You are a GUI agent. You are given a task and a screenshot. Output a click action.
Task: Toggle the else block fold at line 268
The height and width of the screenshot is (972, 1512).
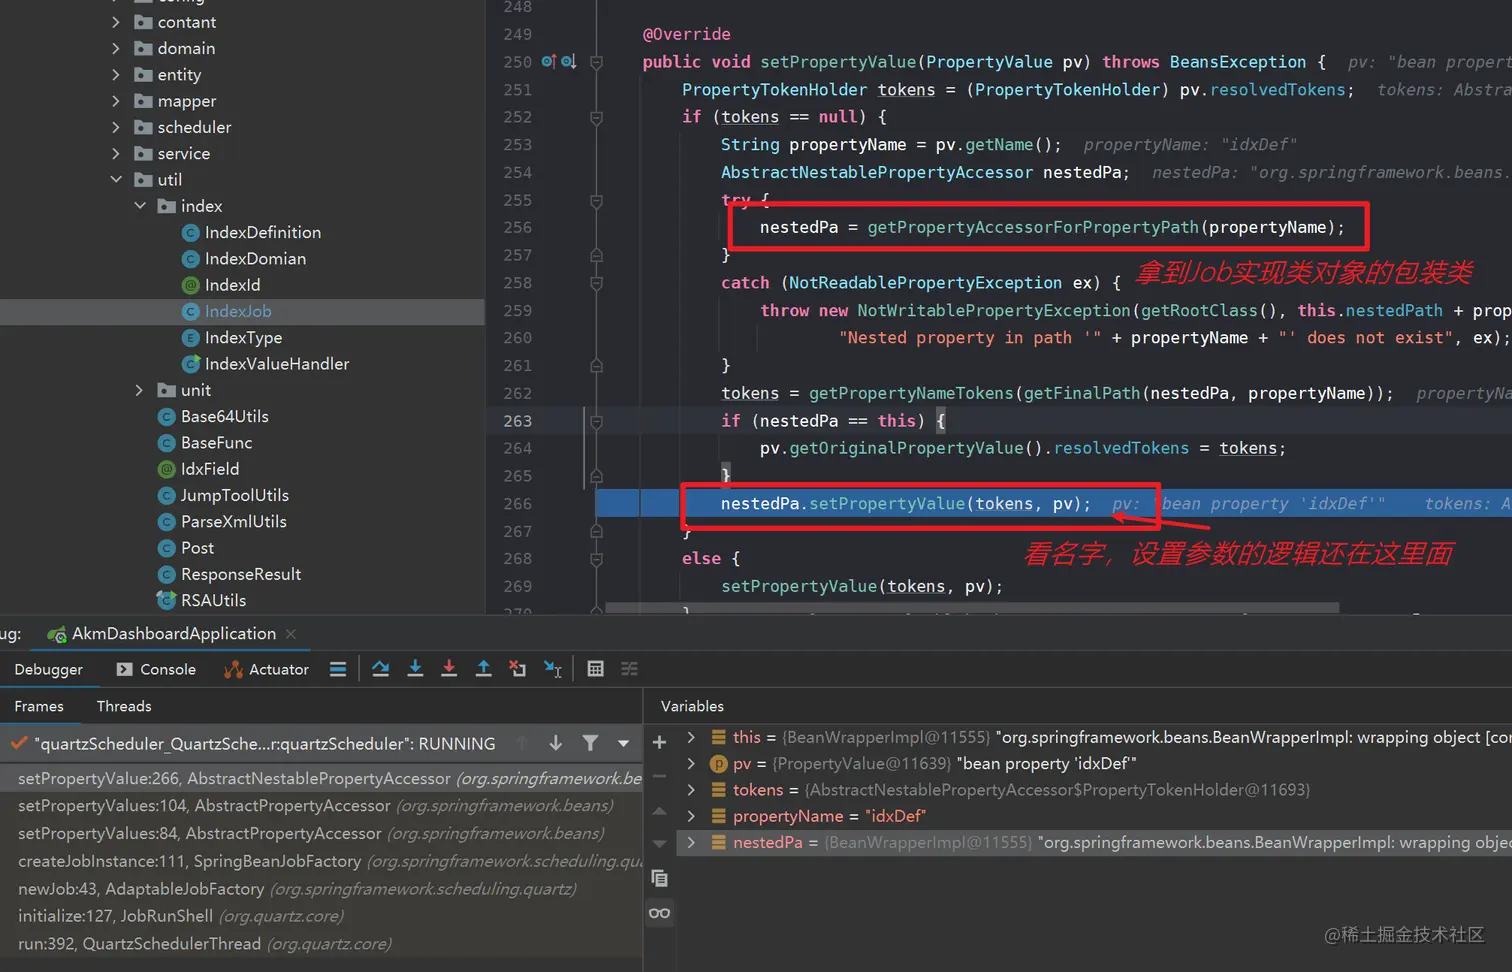coord(596,559)
